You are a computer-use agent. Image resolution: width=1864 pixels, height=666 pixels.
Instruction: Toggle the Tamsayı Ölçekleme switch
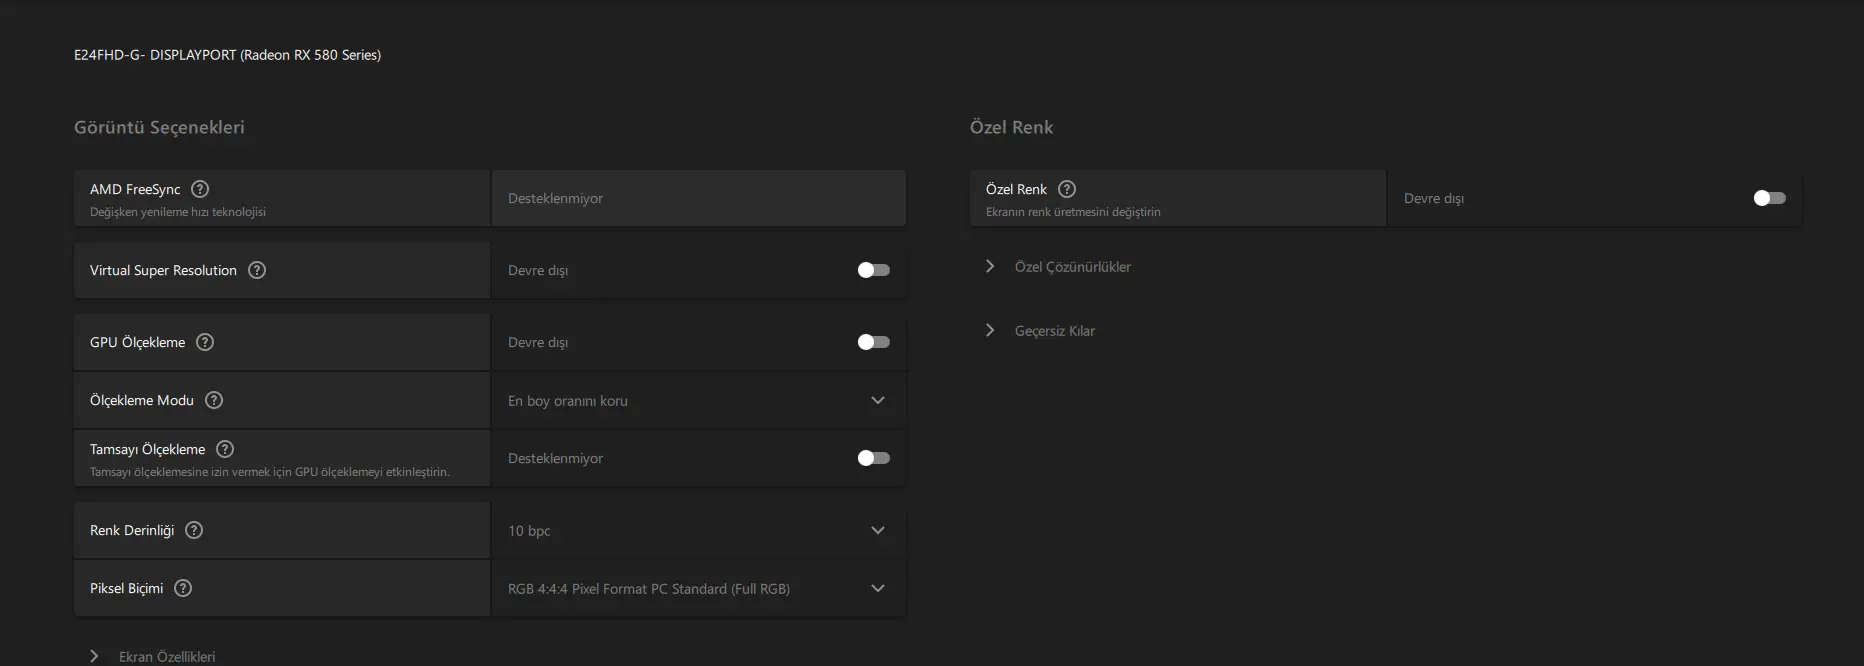873,458
